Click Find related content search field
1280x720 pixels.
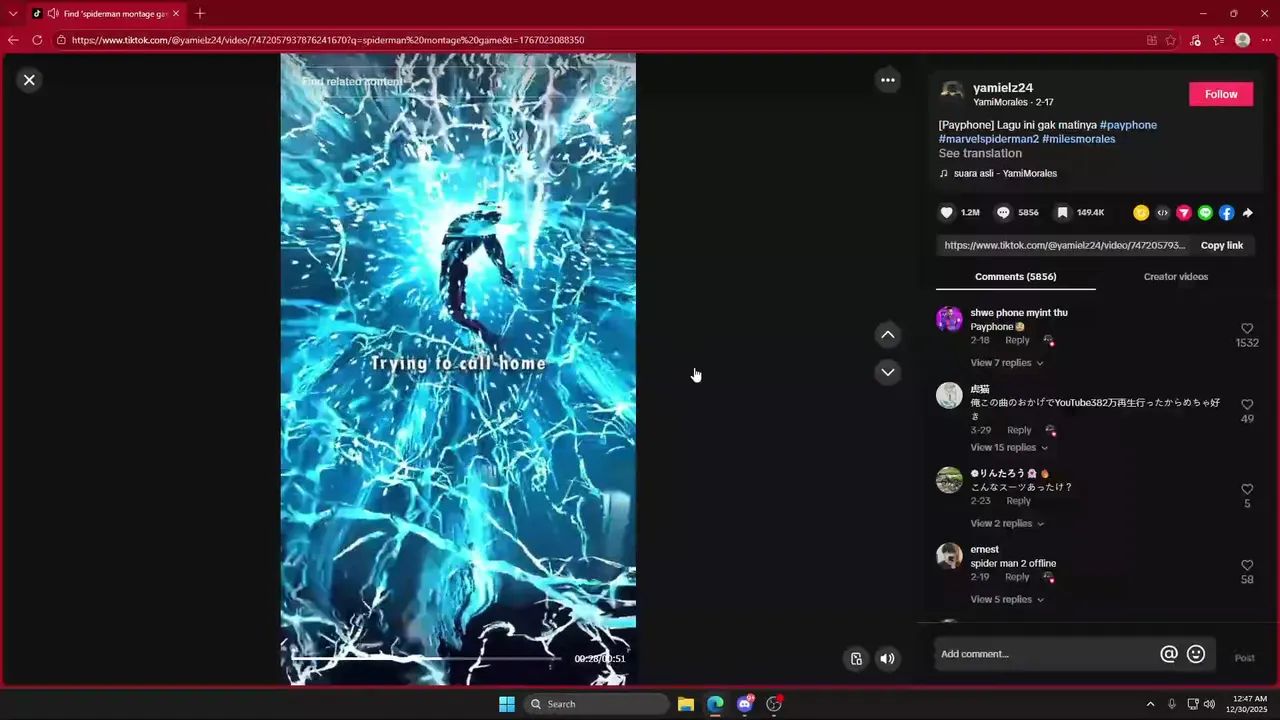point(445,81)
